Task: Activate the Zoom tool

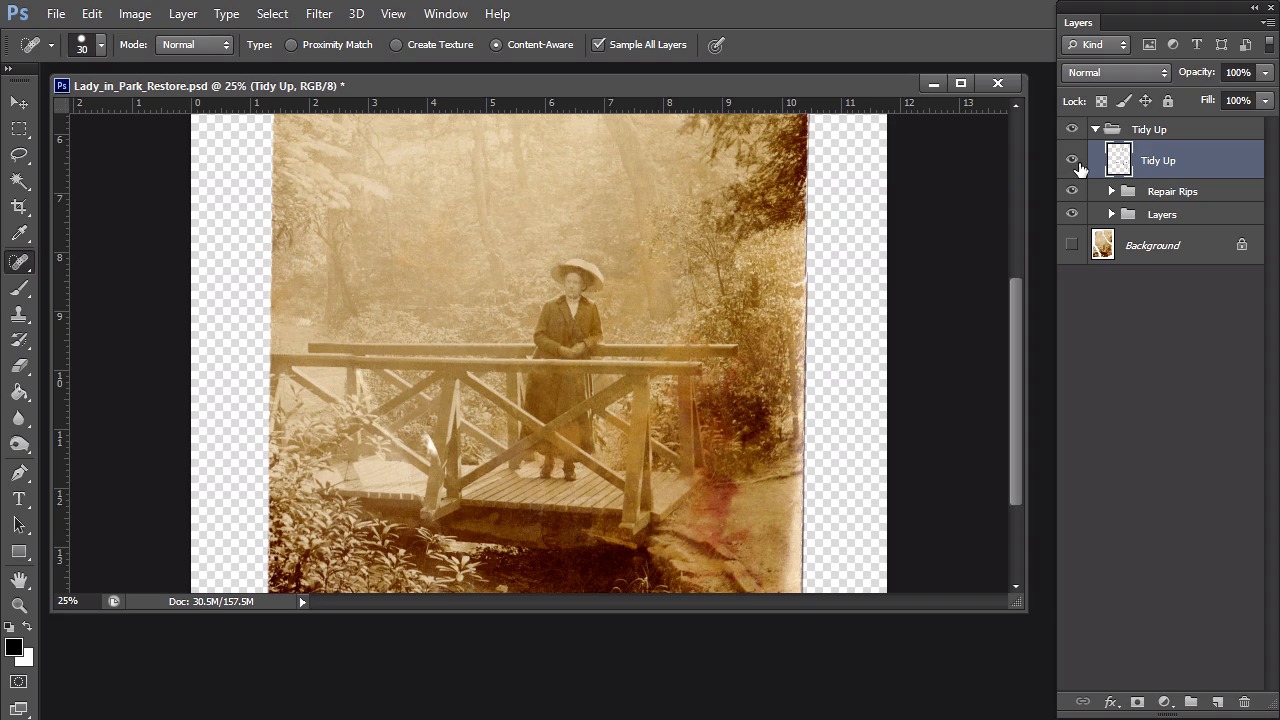Action: 19,605
